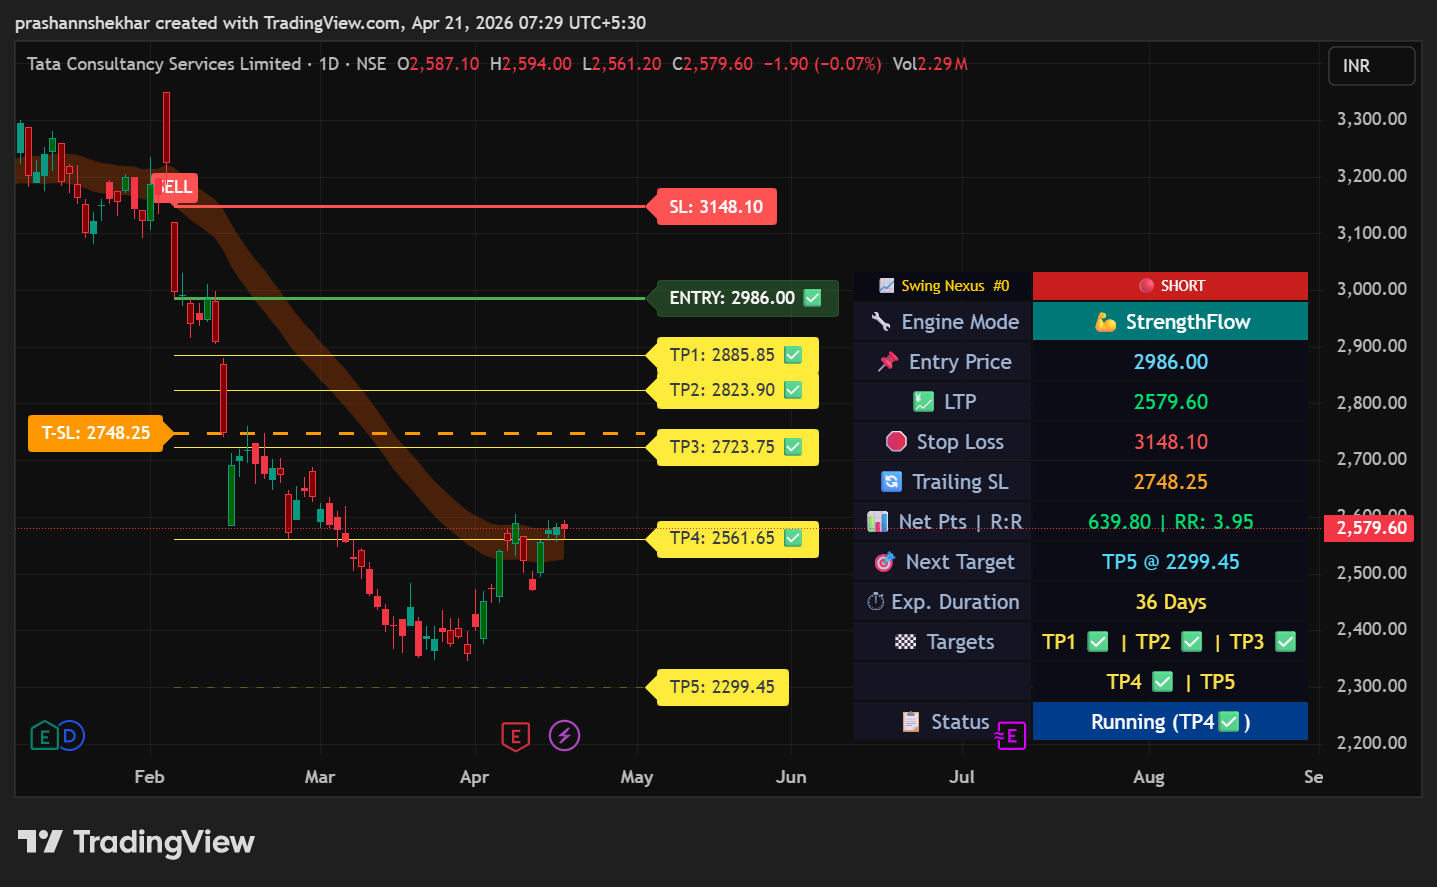Screen dimensions: 1437x887
Task: Click the checkered flag Targets icon
Action: pyautogui.click(x=905, y=642)
